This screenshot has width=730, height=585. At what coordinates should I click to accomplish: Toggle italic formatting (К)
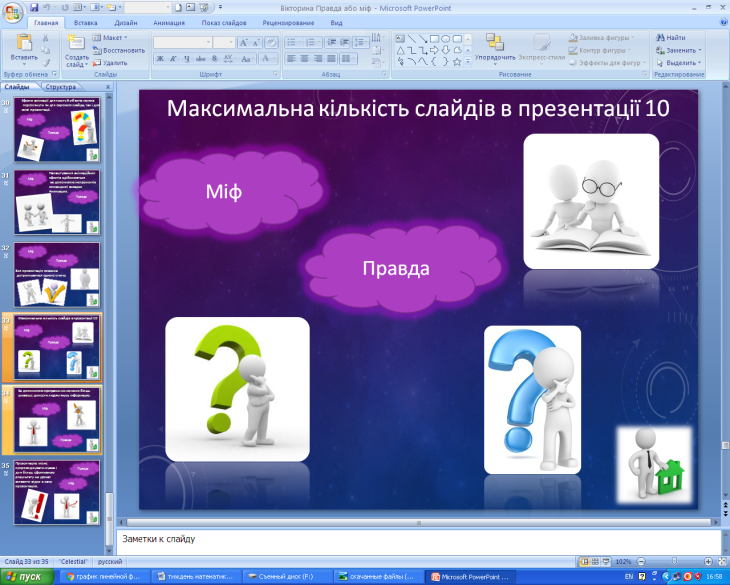pos(173,59)
